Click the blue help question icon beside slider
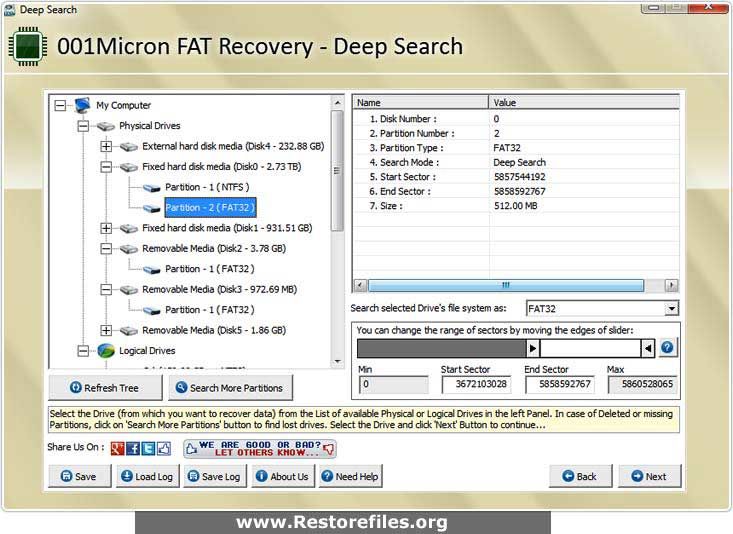The image size is (733, 534). pos(667,347)
